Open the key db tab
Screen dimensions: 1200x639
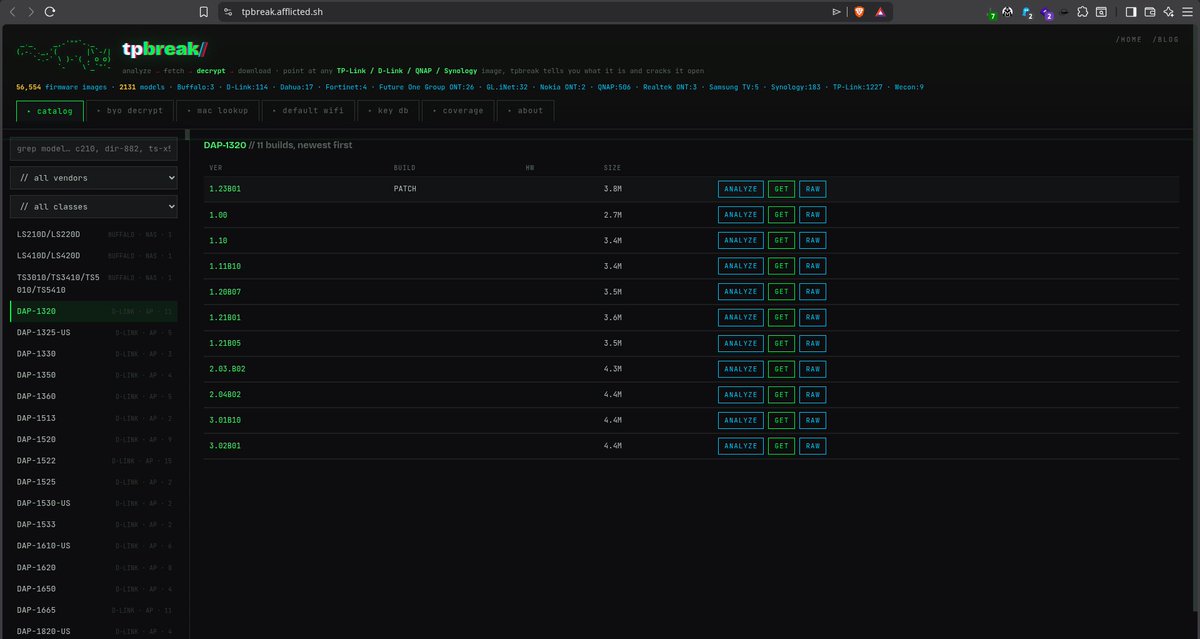coord(390,110)
